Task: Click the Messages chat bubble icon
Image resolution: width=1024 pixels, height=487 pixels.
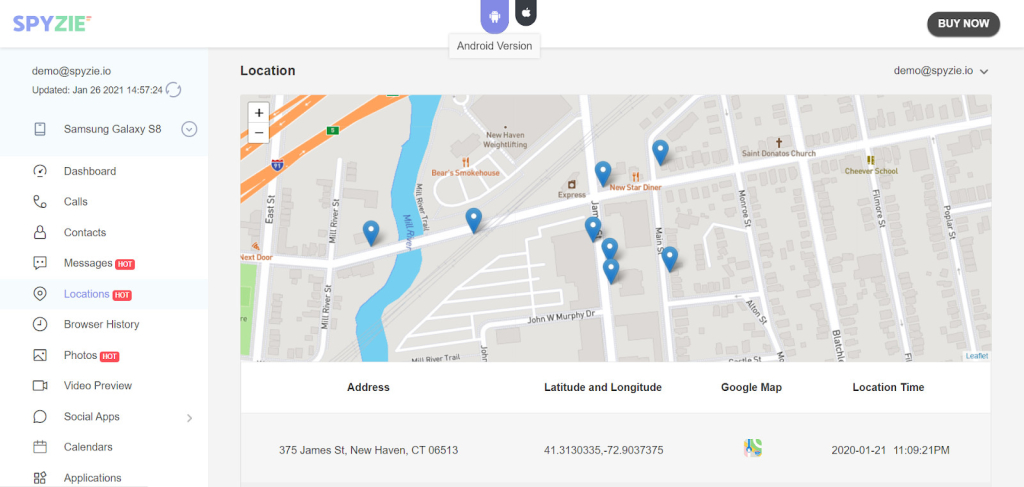Action: pyautogui.click(x=40, y=263)
